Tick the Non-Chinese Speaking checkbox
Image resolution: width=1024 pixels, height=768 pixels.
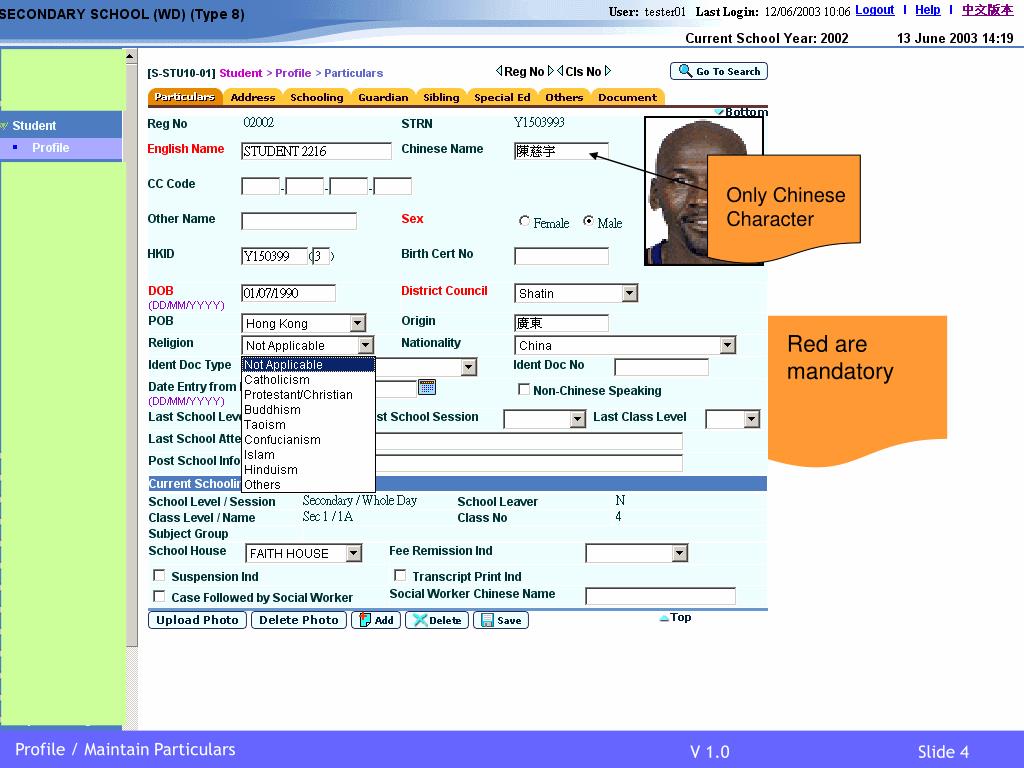point(524,389)
